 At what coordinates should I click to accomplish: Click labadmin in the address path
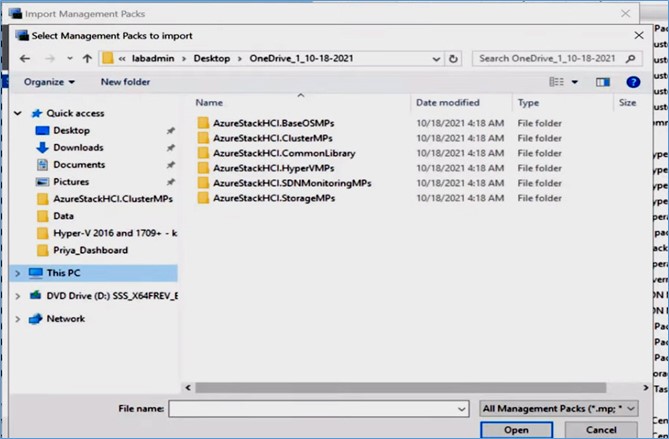(x=153, y=58)
